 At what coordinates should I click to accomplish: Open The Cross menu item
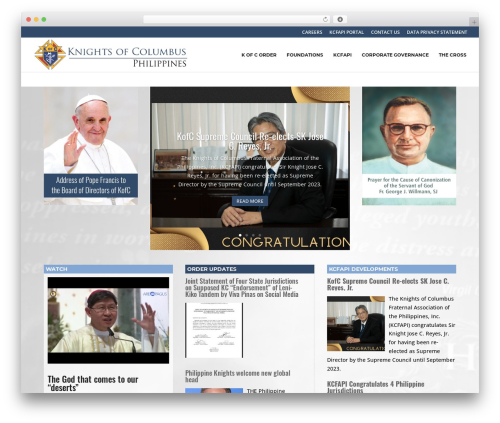[x=452, y=55]
